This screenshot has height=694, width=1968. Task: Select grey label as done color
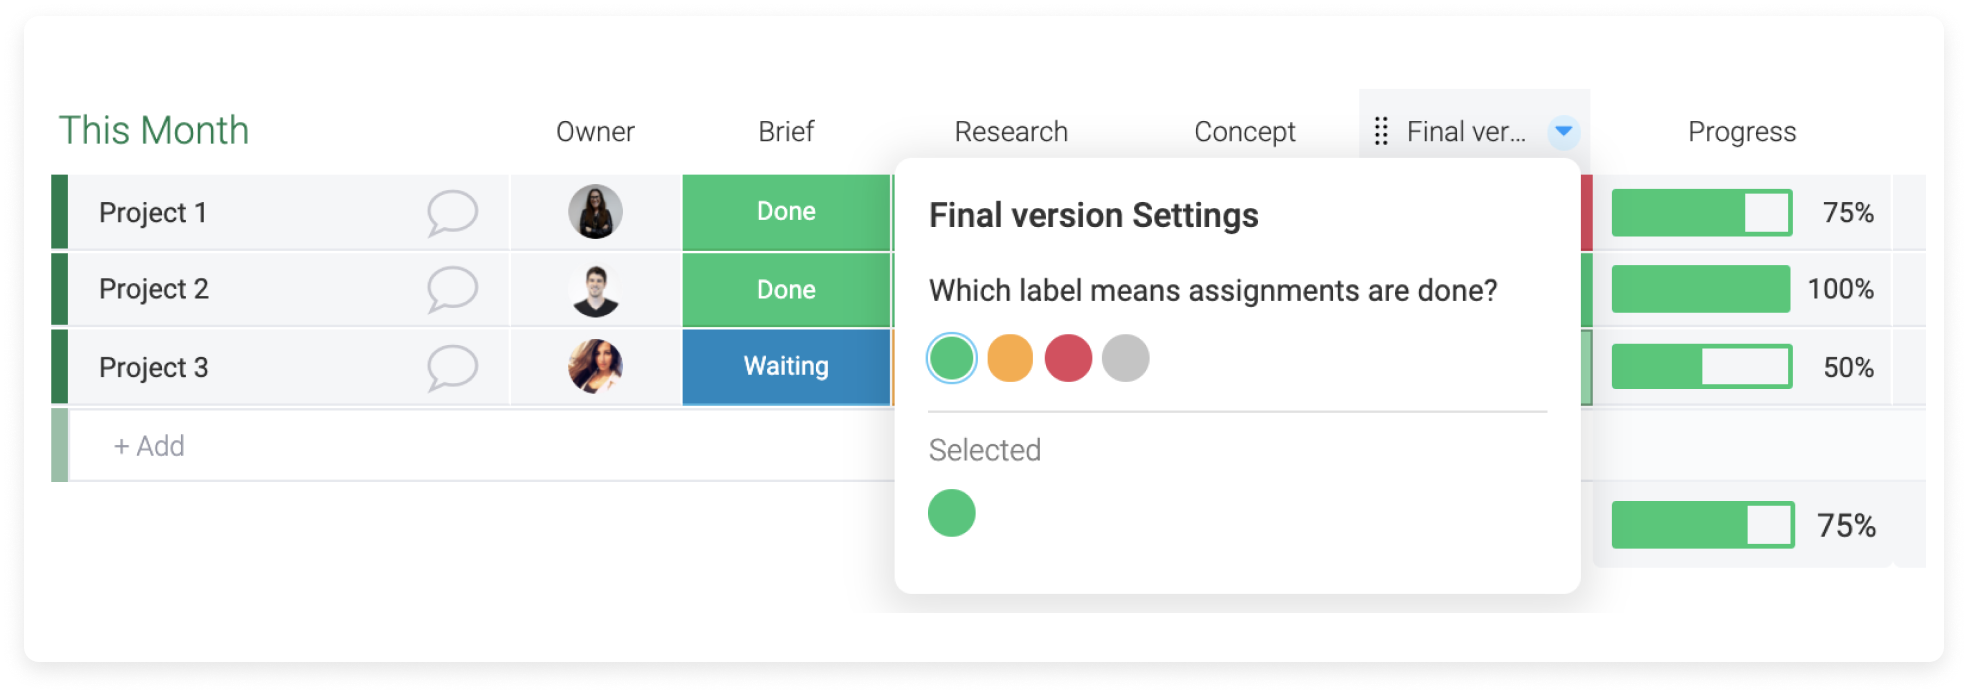(1126, 358)
